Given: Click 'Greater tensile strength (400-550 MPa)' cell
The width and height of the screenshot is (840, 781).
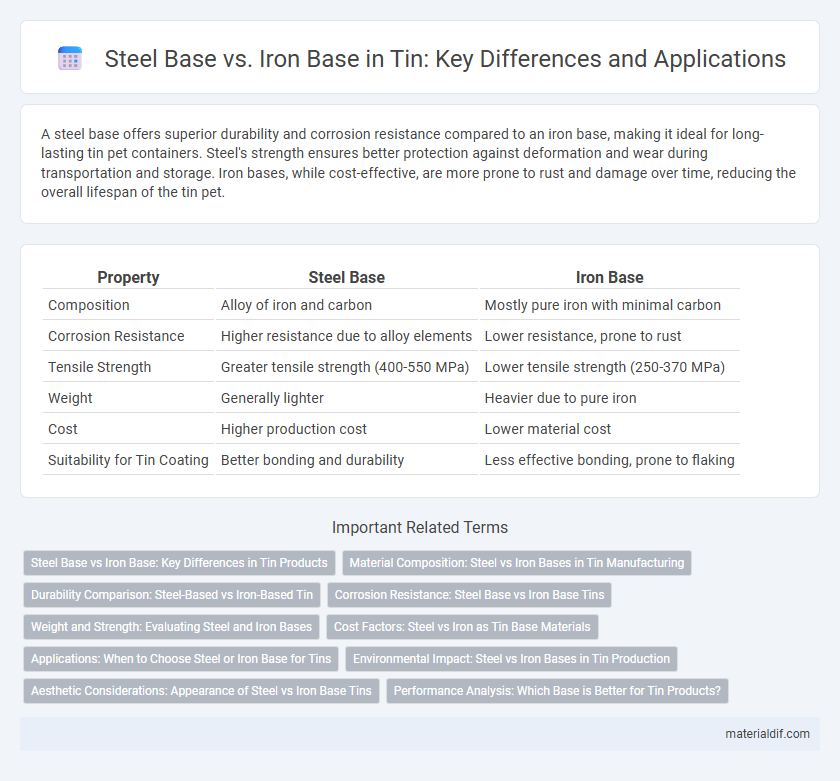Looking at the screenshot, I should [345, 367].
